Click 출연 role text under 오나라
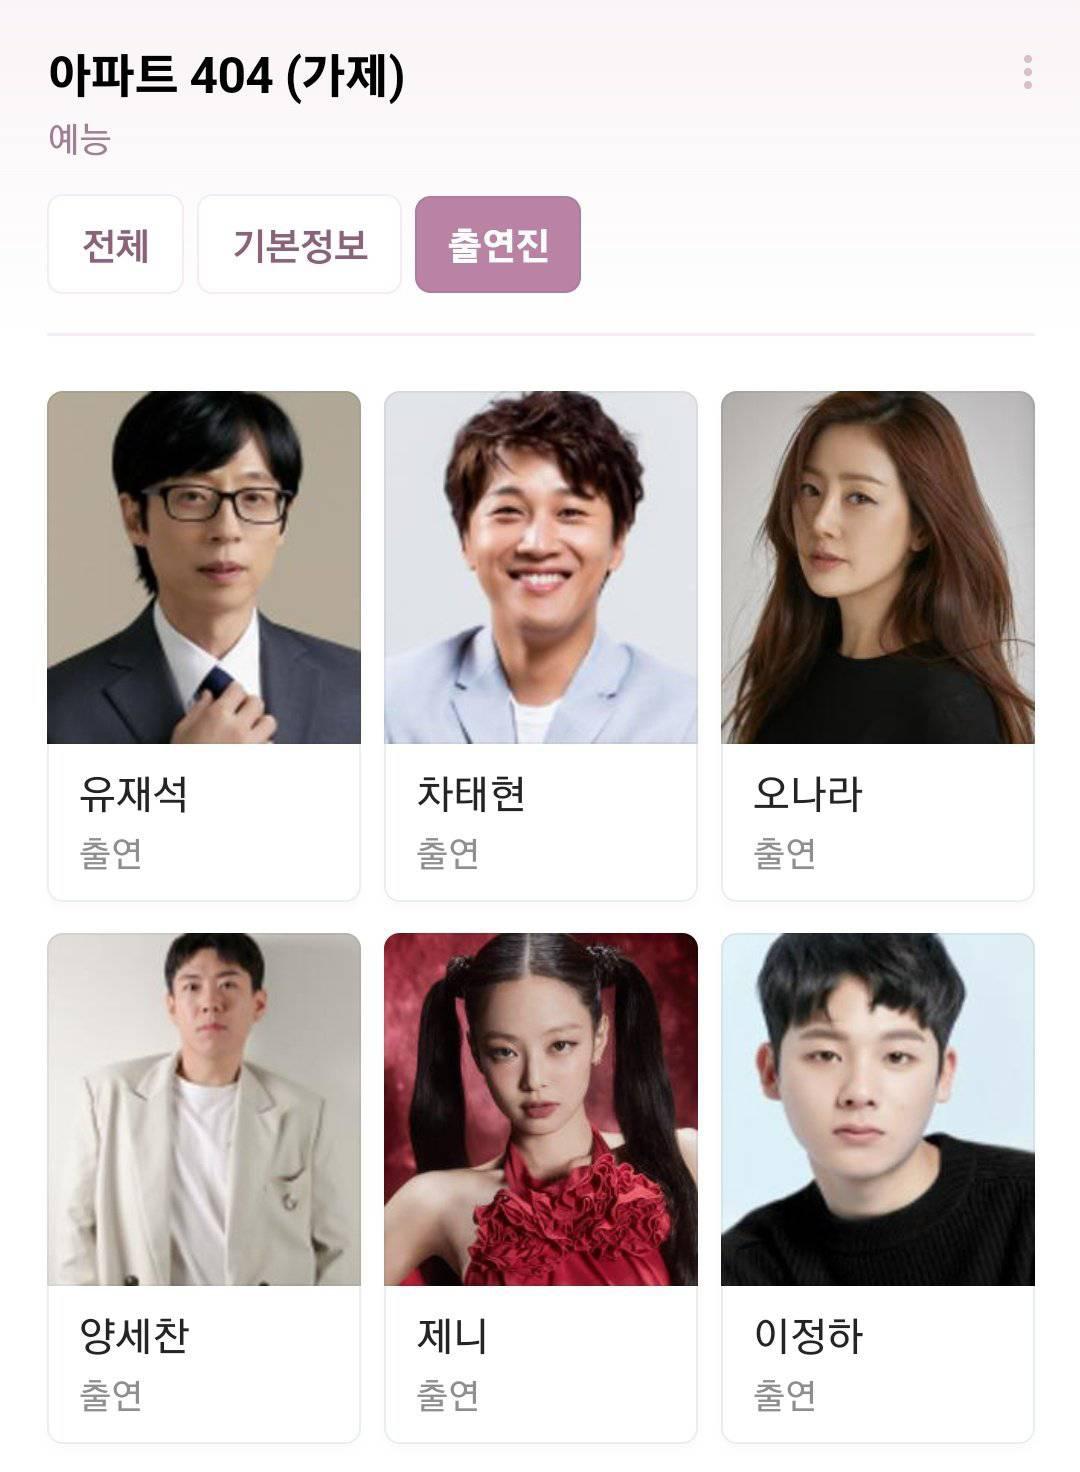 [x=785, y=853]
